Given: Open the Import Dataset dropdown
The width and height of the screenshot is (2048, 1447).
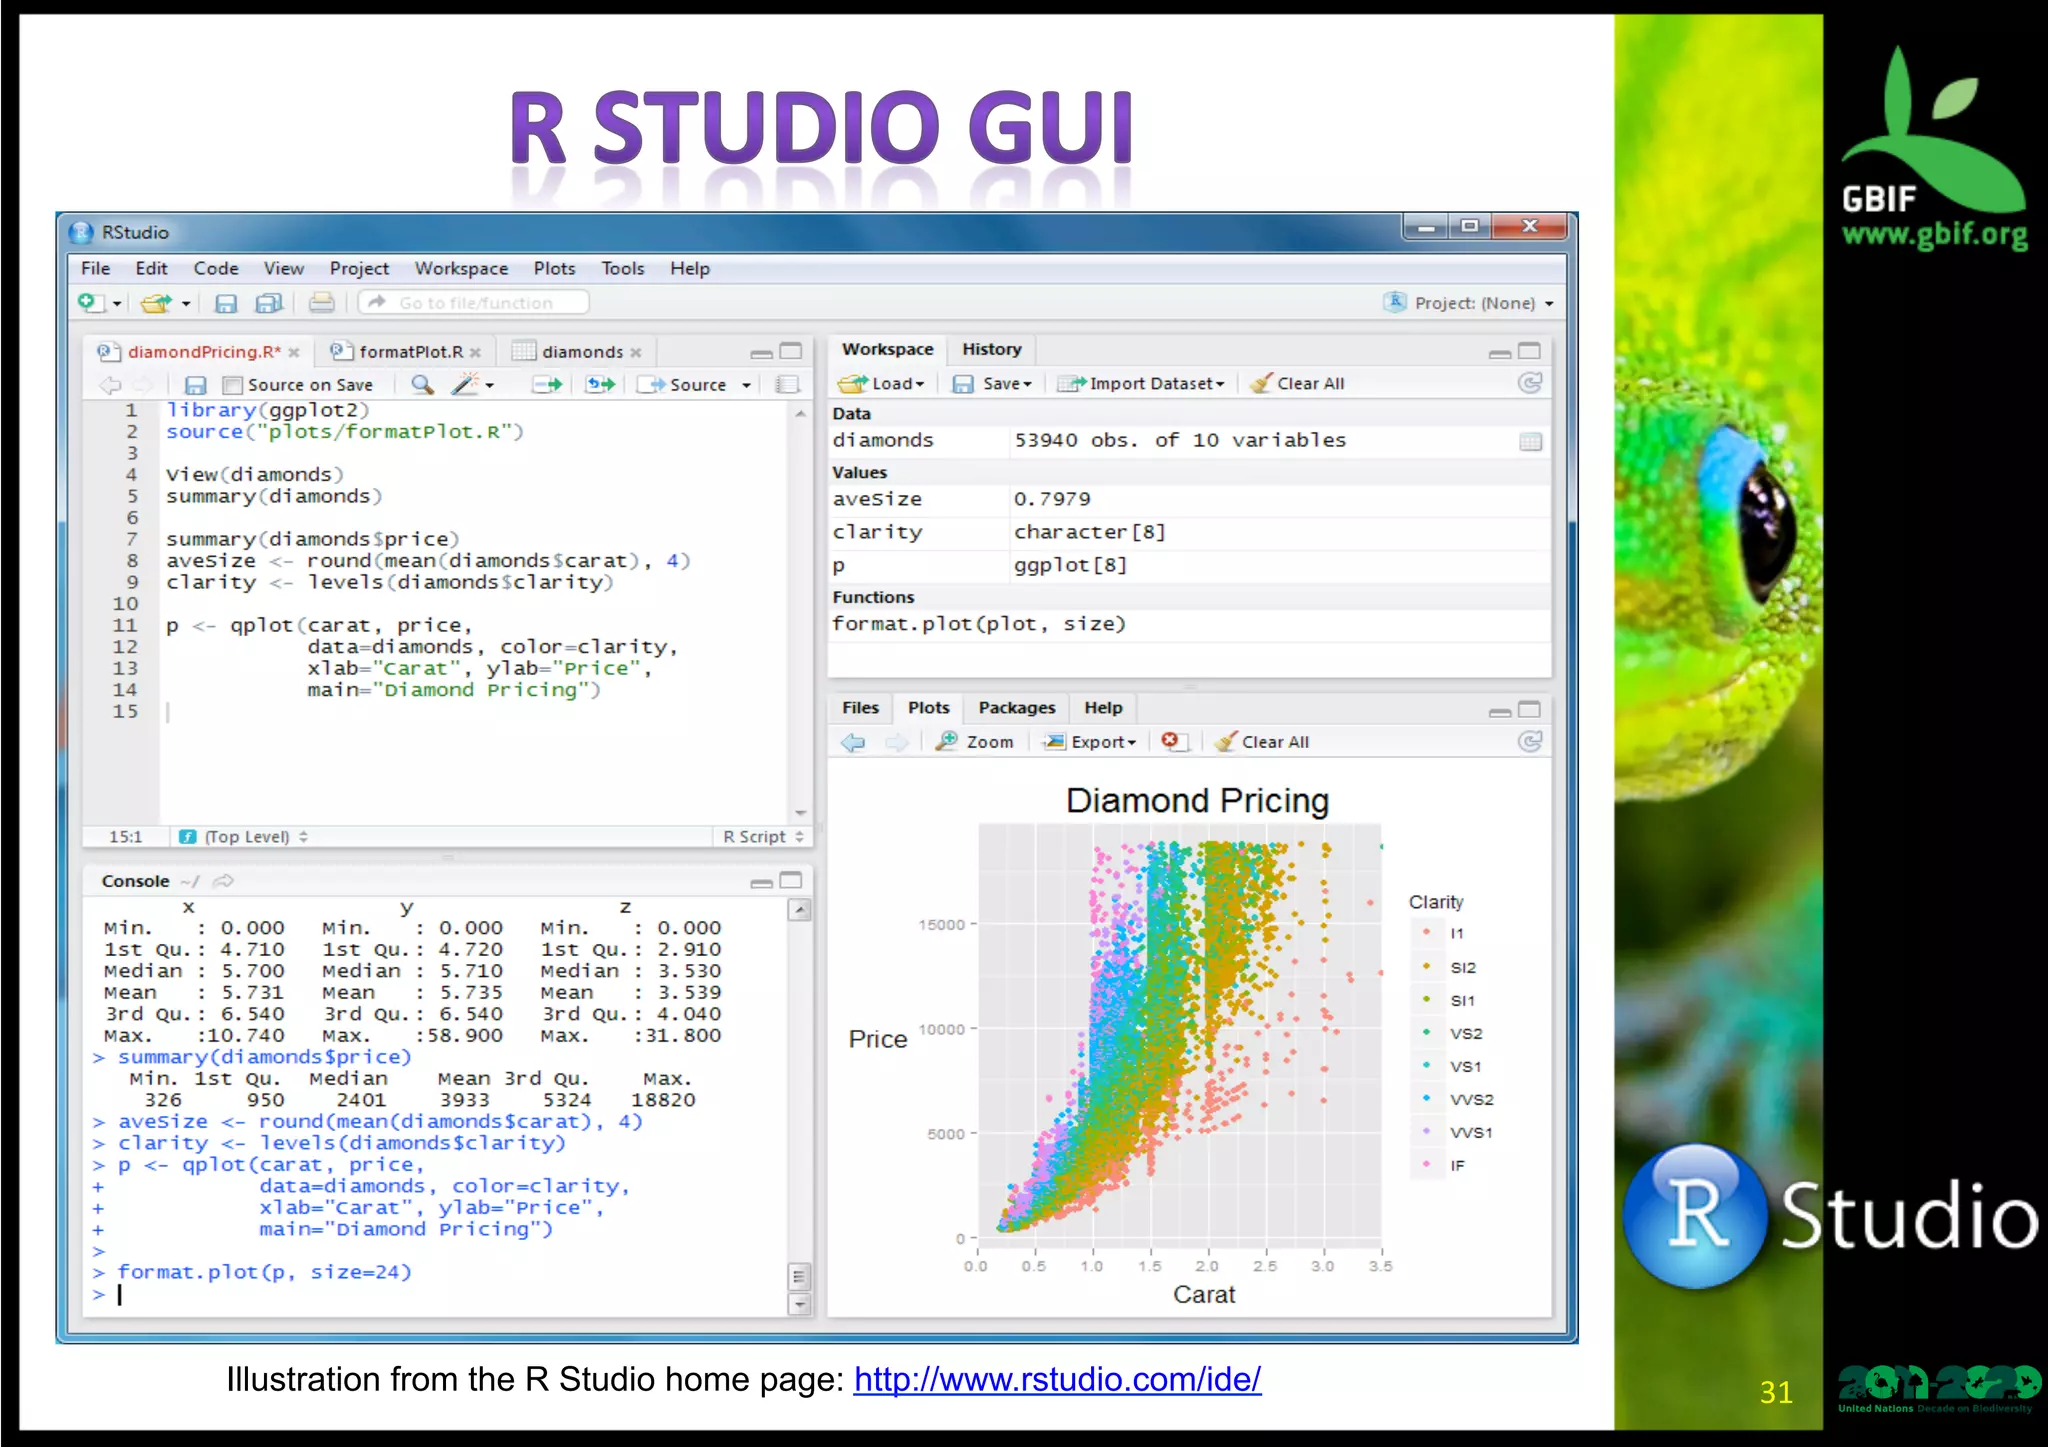Looking at the screenshot, I should pyautogui.click(x=1142, y=383).
